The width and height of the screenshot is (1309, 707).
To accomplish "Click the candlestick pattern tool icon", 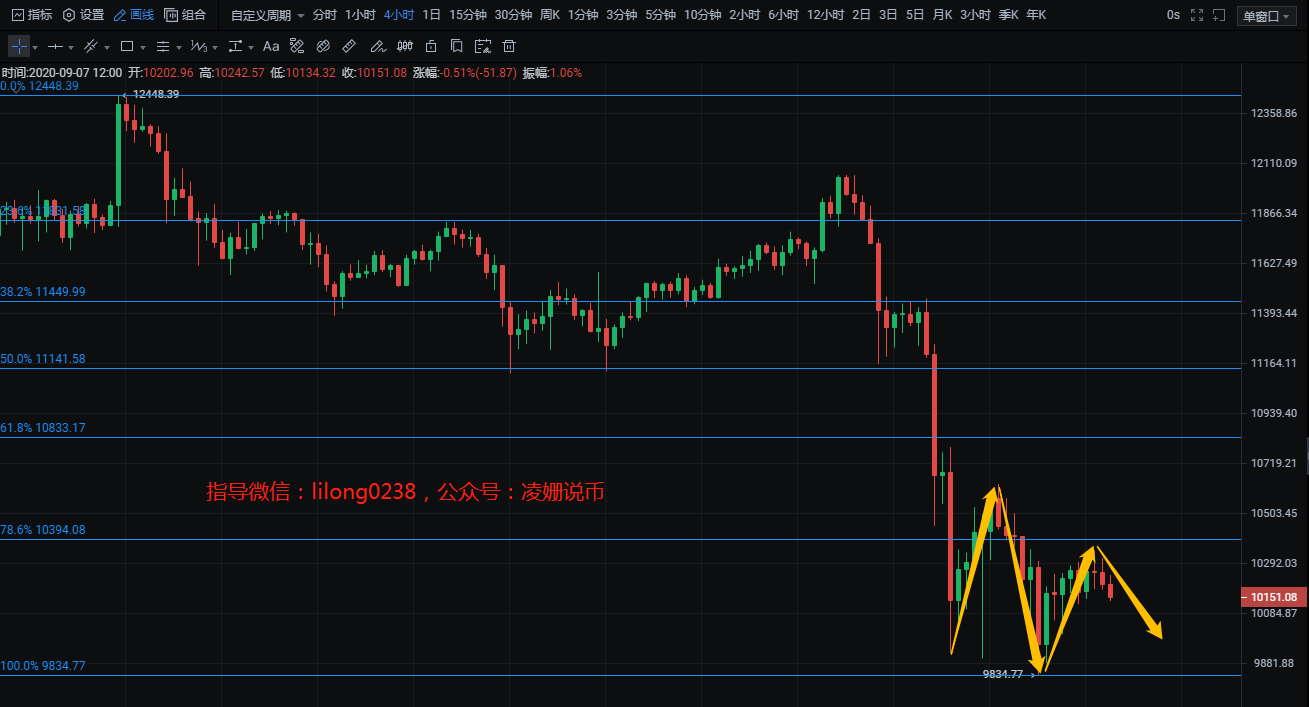I will [404, 47].
